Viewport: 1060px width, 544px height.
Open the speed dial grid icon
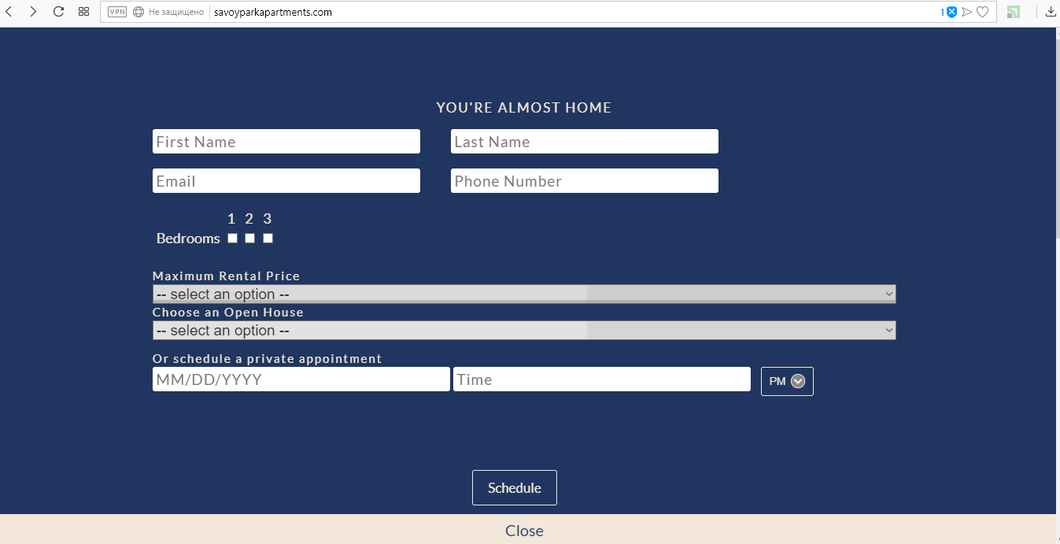pyautogui.click(x=84, y=12)
